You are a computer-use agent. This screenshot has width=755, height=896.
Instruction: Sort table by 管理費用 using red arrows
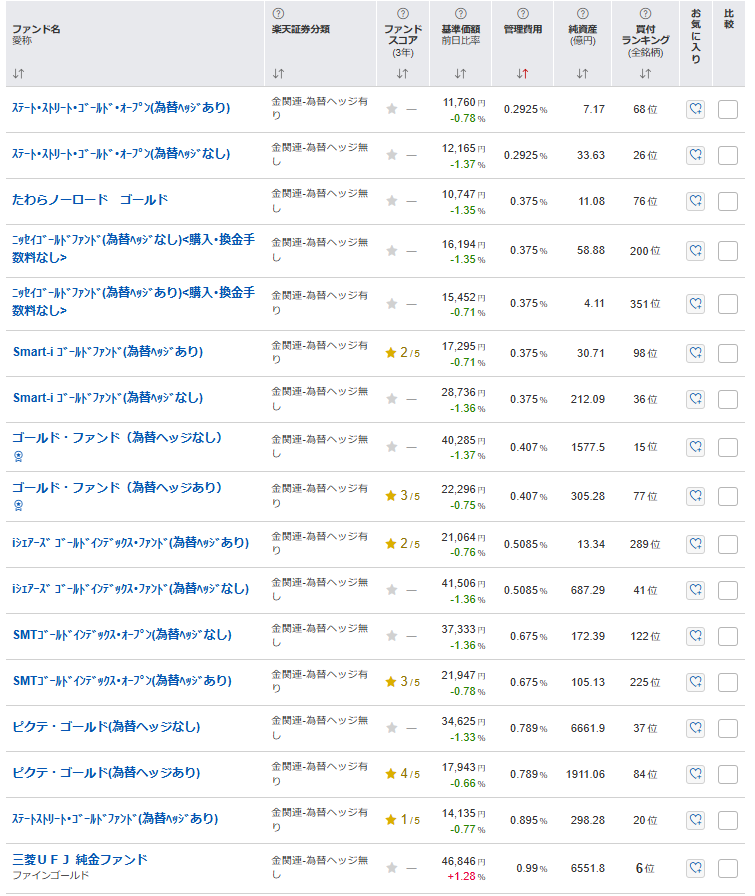point(523,74)
